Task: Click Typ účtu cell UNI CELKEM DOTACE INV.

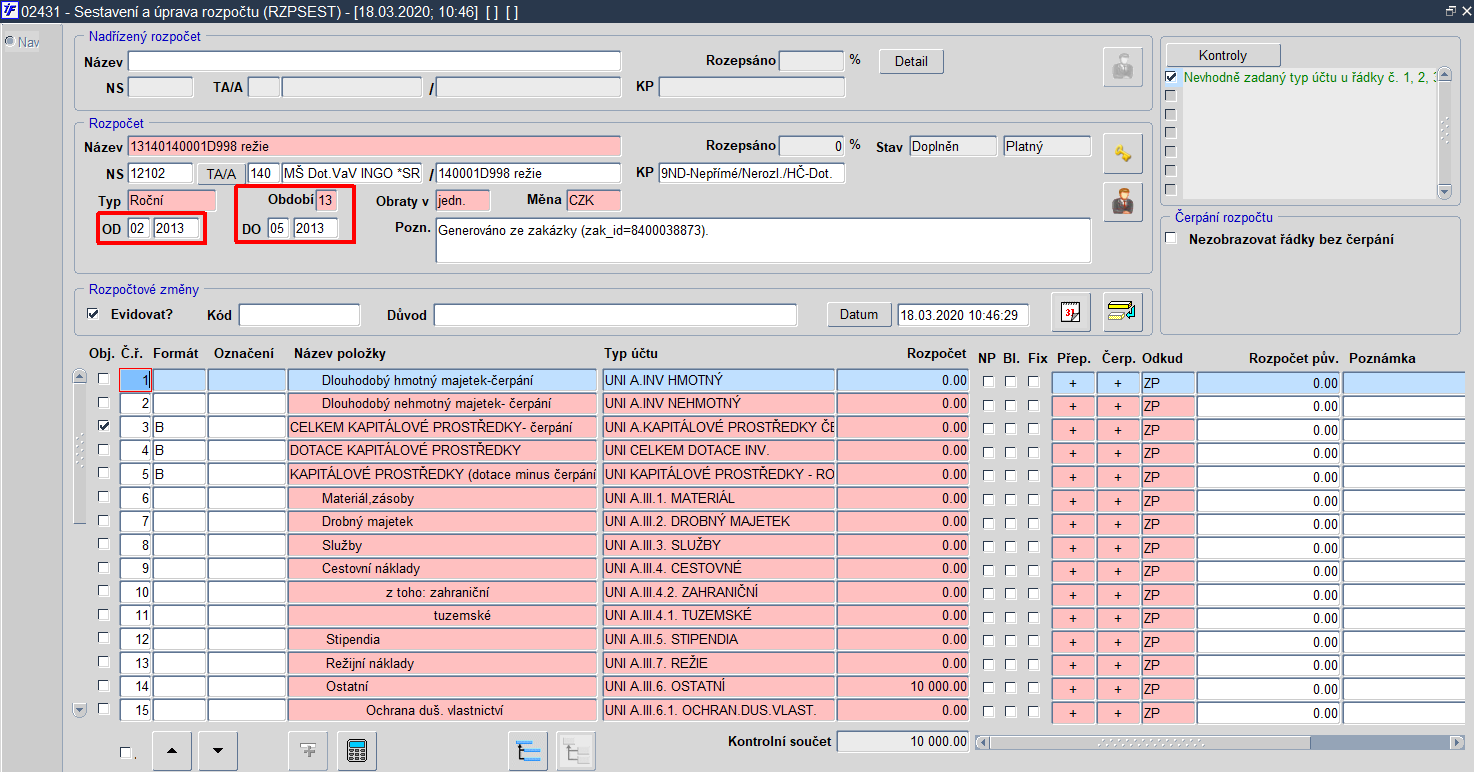Action: (x=718, y=450)
